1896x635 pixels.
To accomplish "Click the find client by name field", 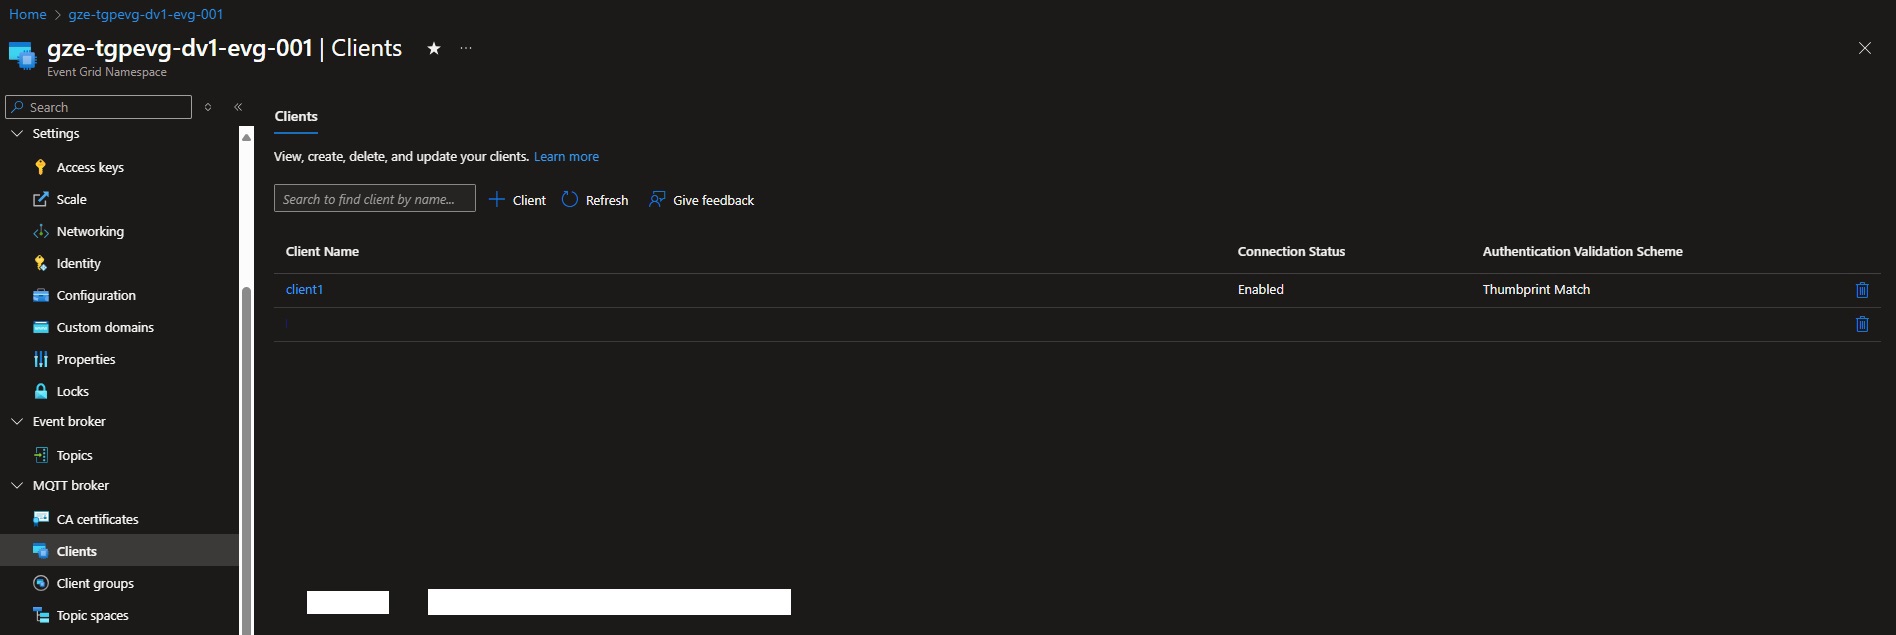I will point(375,199).
